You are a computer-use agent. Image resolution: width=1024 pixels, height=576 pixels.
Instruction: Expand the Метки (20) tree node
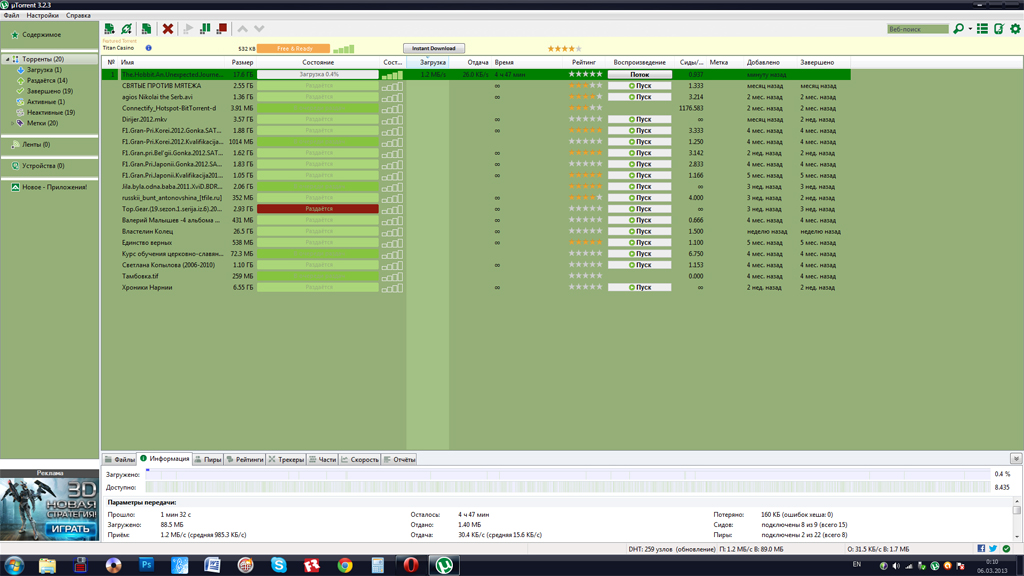[12, 123]
